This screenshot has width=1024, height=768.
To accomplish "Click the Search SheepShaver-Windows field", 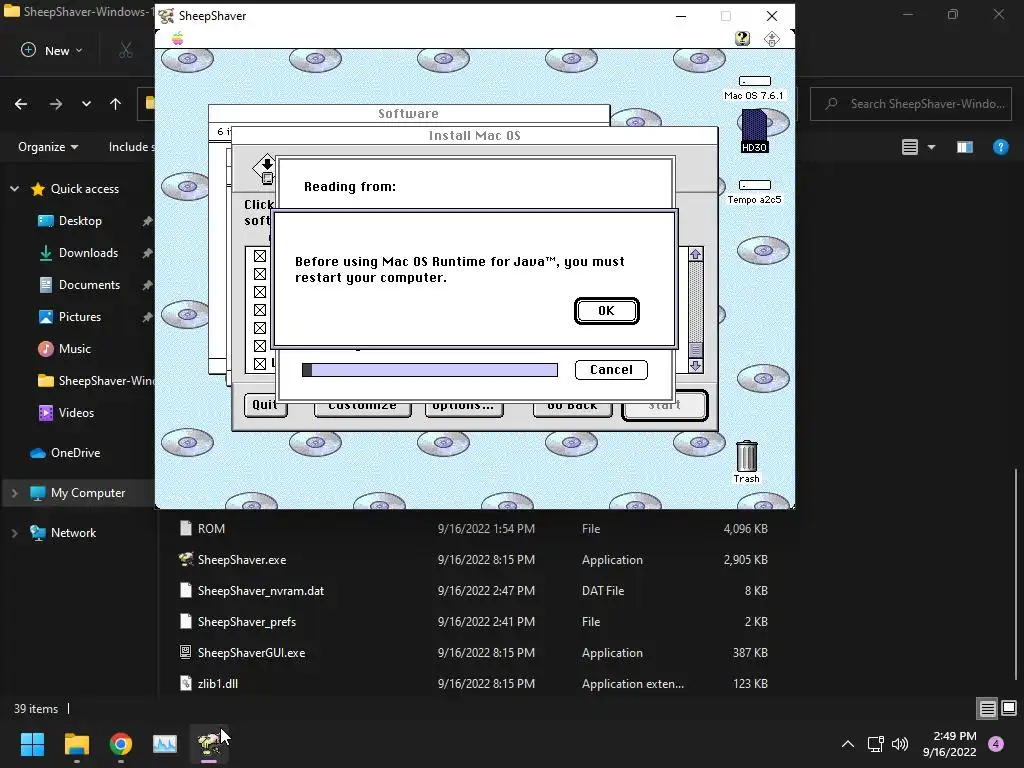I will pos(910,104).
